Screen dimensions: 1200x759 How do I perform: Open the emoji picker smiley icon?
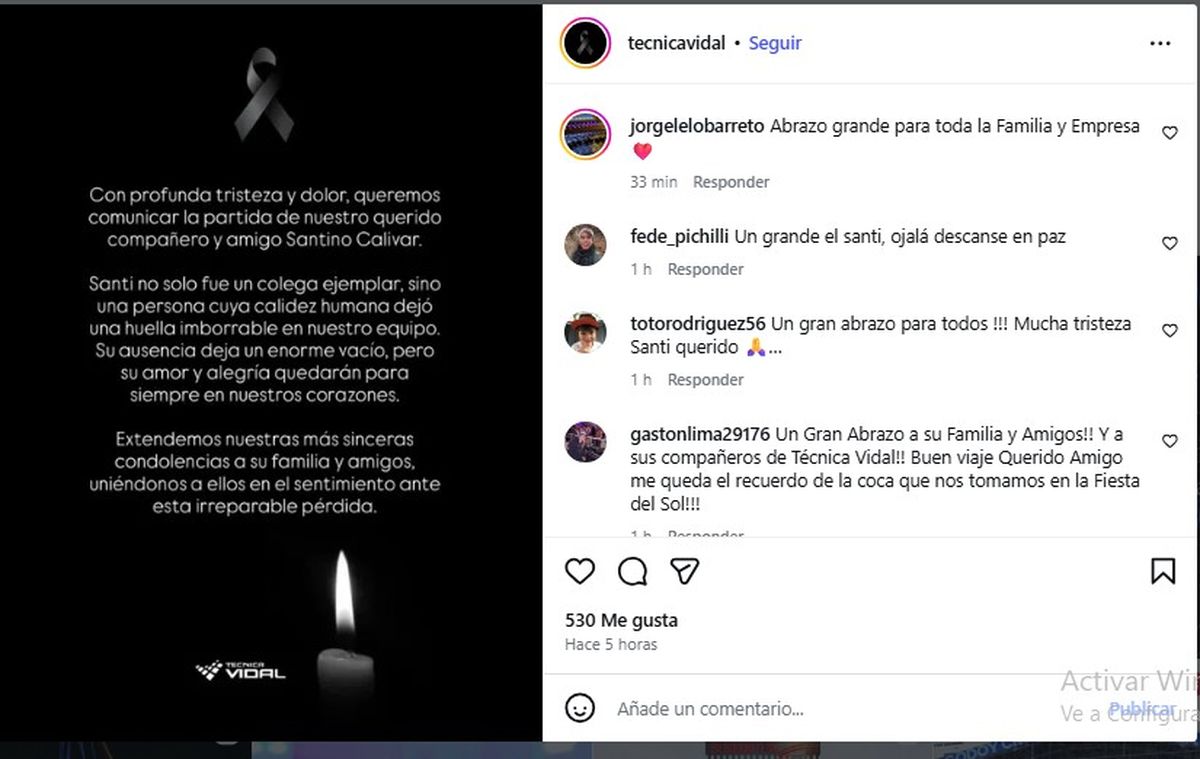pyautogui.click(x=580, y=708)
